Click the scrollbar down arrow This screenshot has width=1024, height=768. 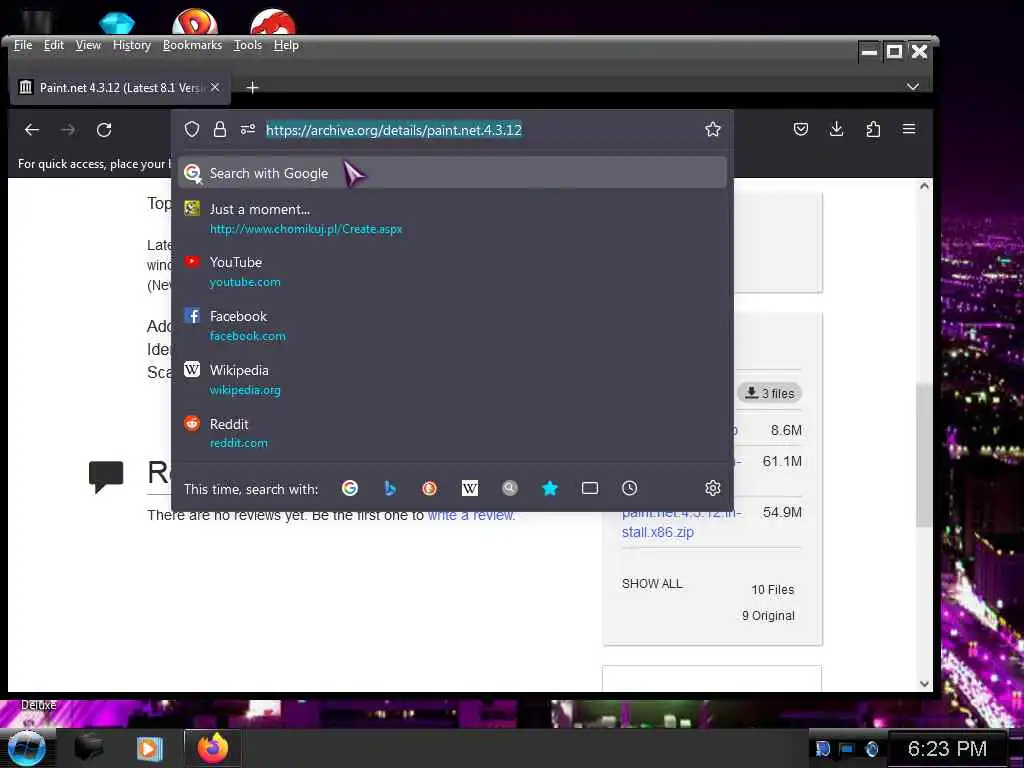click(924, 684)
